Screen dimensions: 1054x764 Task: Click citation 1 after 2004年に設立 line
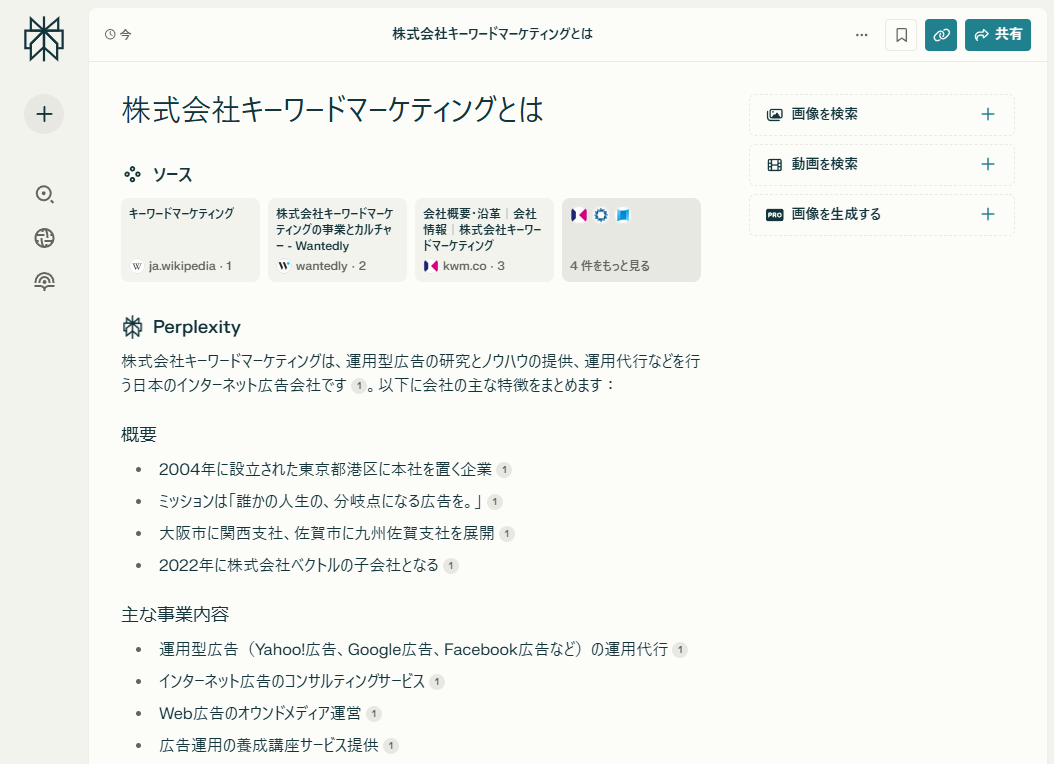tap(504, 470)
